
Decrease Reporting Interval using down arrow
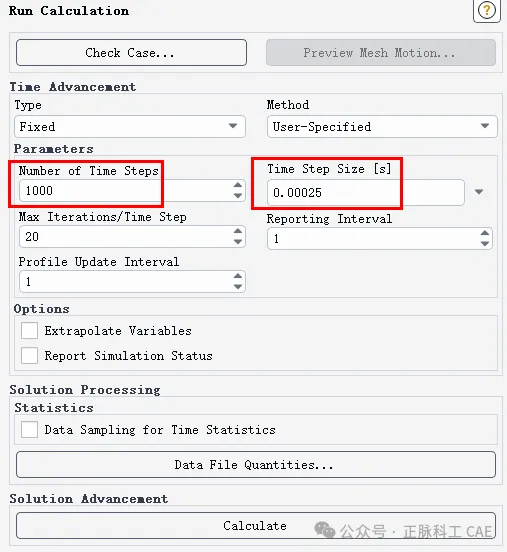point(485,244)
